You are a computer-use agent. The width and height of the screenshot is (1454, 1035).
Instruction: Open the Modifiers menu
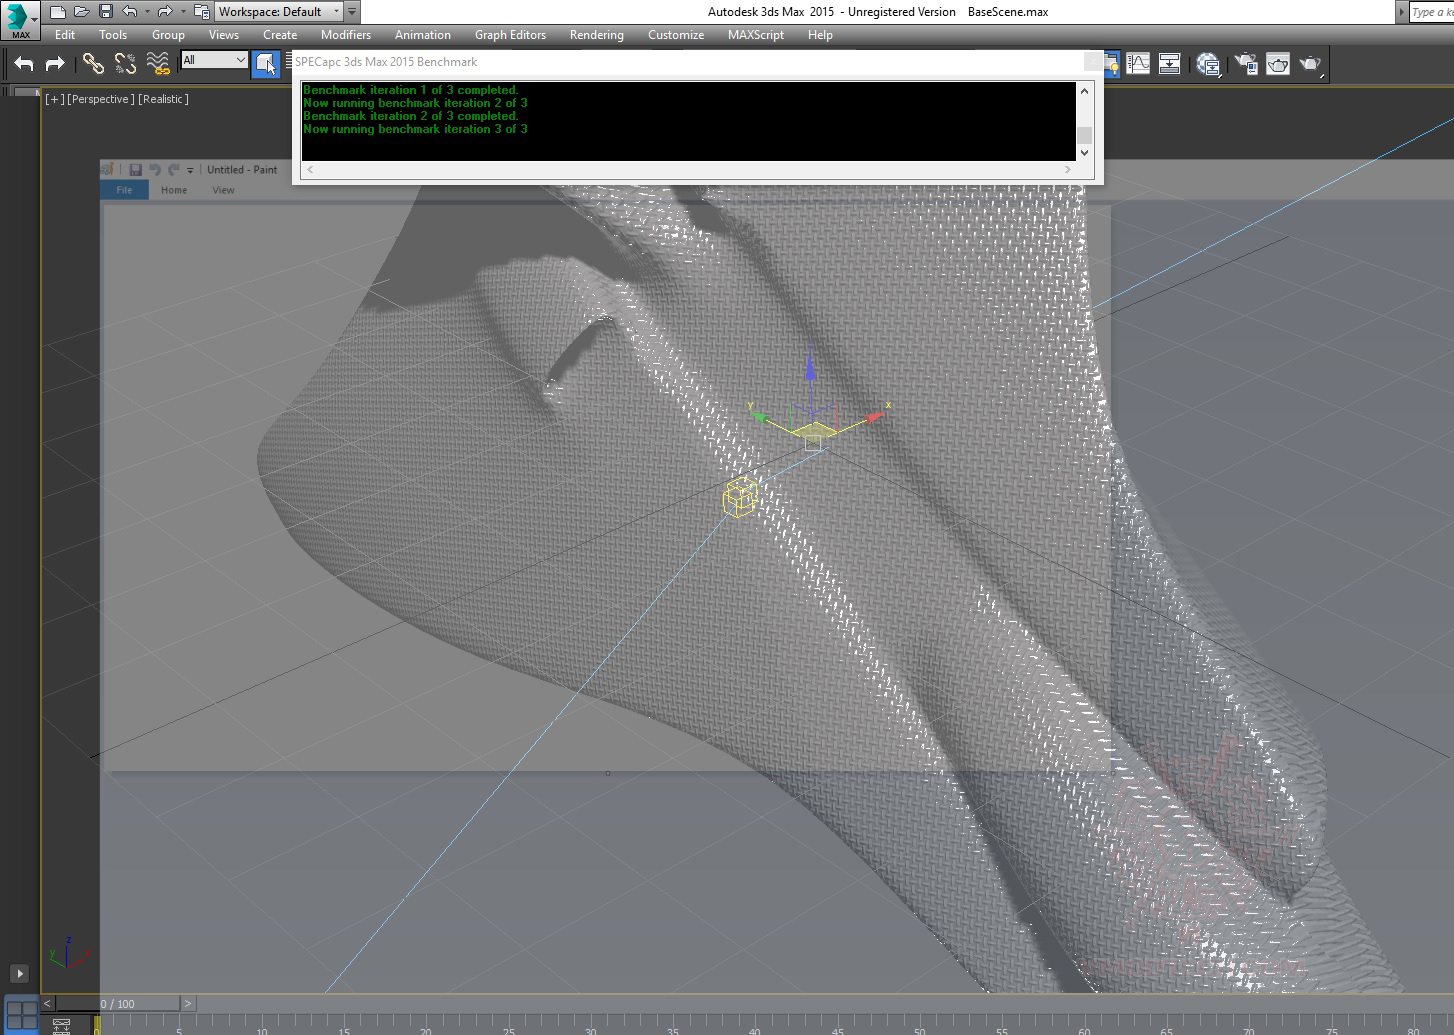[346, 35]
